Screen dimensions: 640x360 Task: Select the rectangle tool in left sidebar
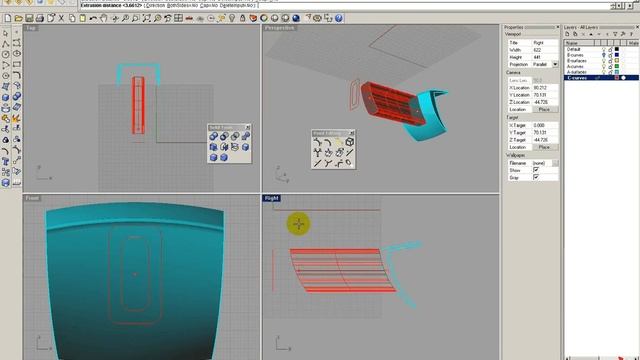coord(16,65)
